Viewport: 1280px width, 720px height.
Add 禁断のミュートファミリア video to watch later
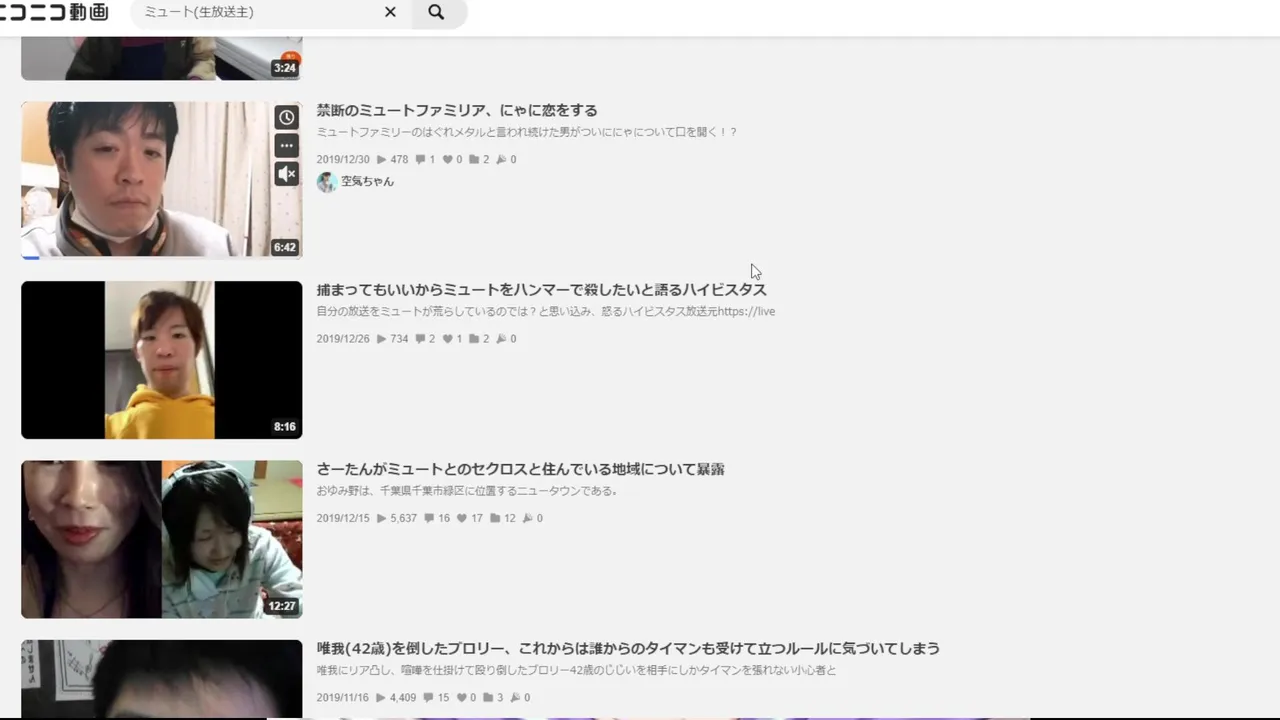(x=287, y=117)
